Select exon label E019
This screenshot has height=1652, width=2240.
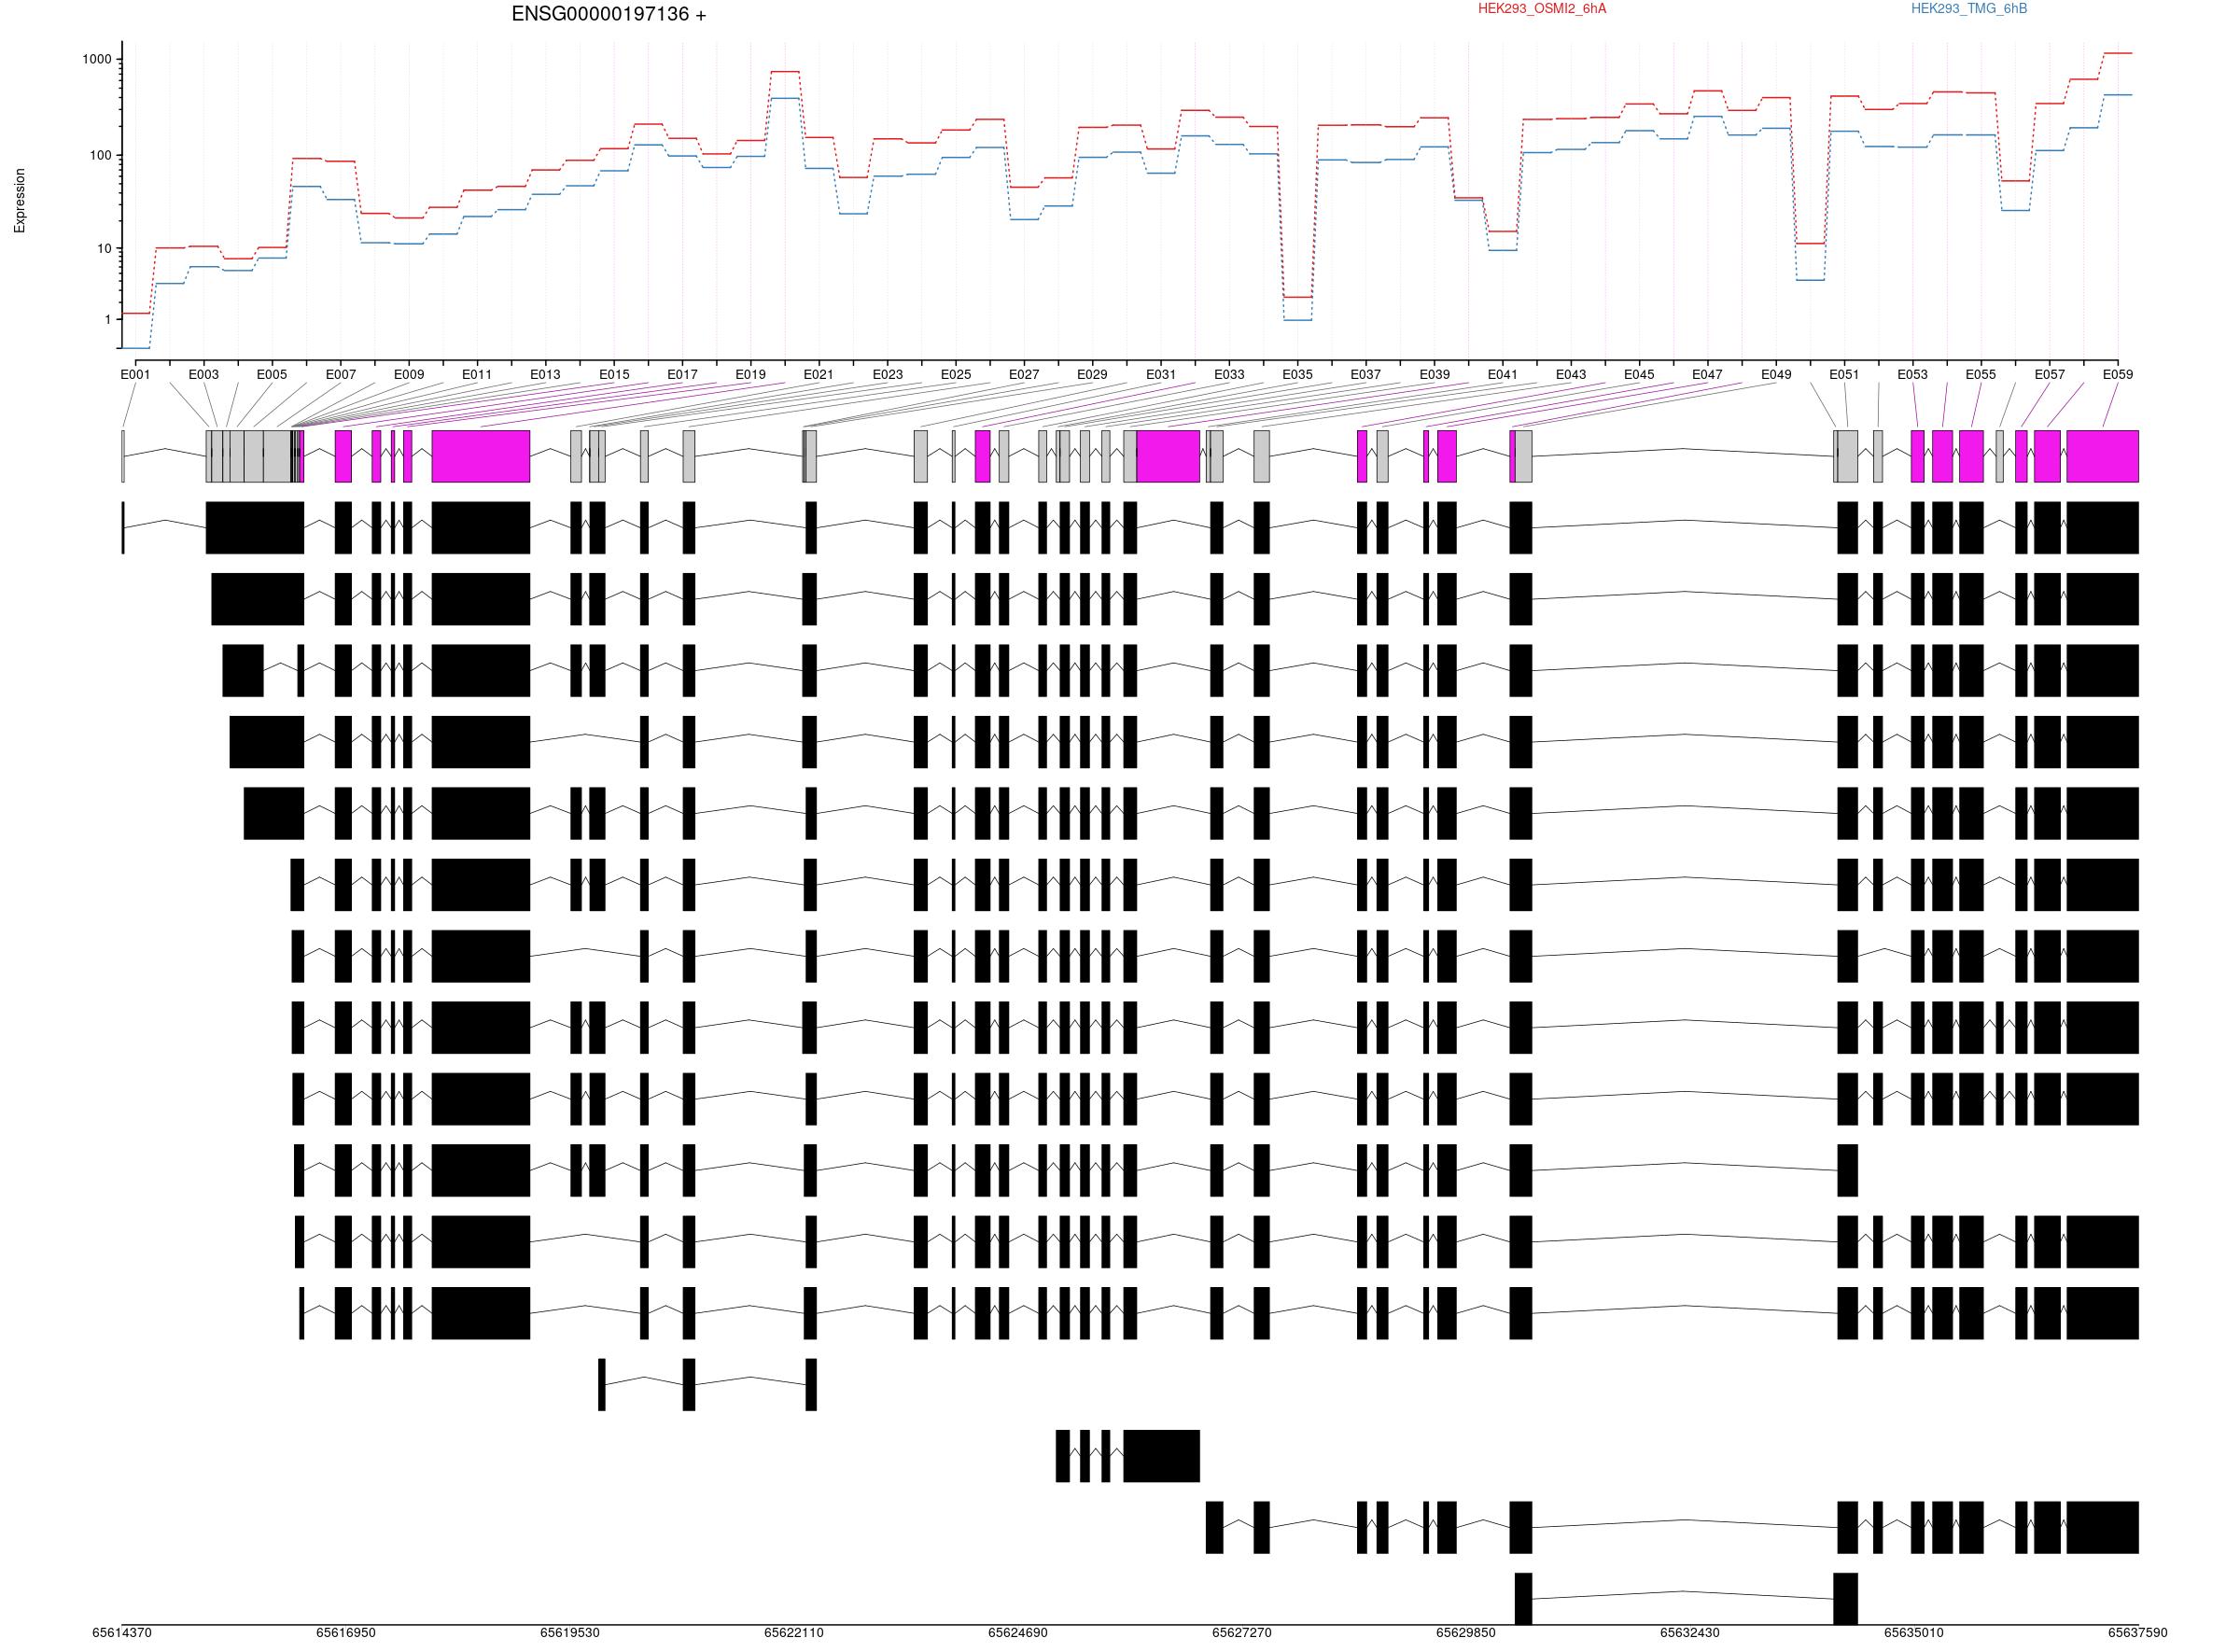point(750,375)
